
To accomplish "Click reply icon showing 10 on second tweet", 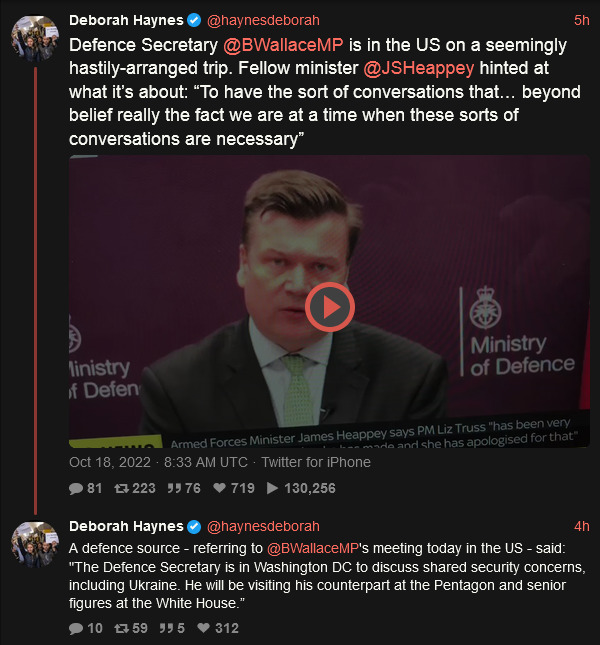I will click(76, 628).
